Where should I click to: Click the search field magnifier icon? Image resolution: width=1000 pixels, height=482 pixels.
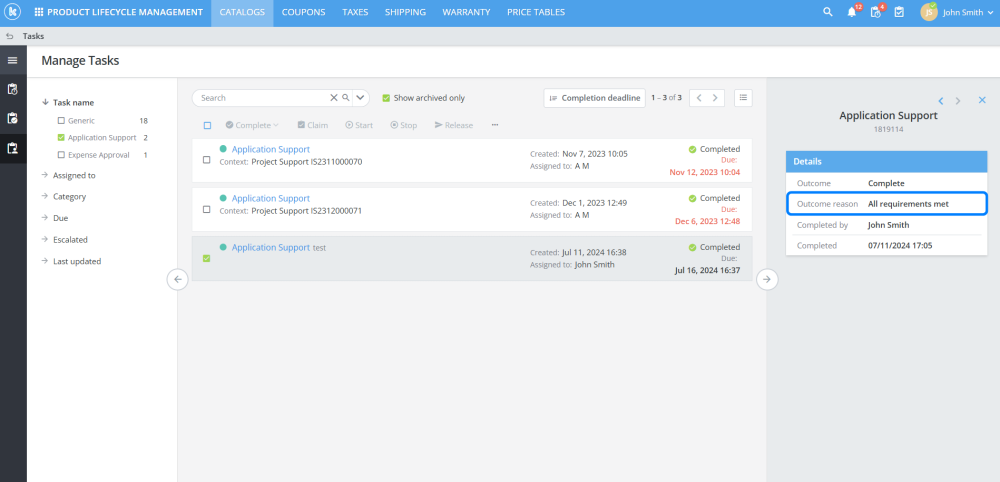(346, 98)
